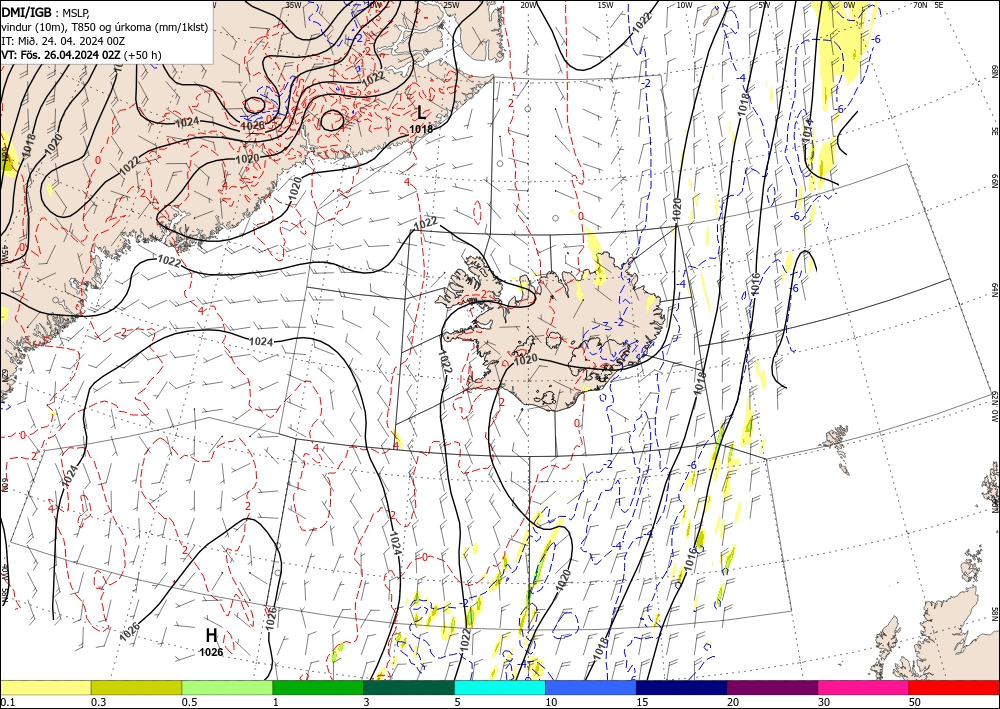
Task: Select the pink 30–50 legend color segment
Action: (x=863, y=687)
